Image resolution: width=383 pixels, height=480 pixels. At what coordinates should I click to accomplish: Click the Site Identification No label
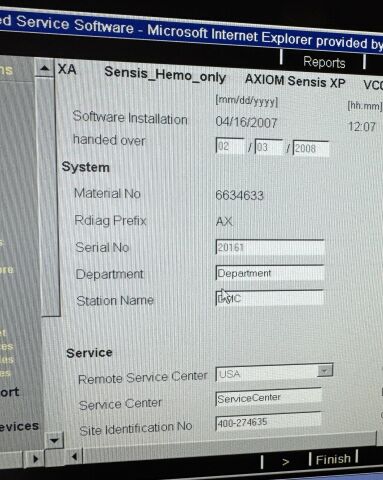tap(136, 428)
